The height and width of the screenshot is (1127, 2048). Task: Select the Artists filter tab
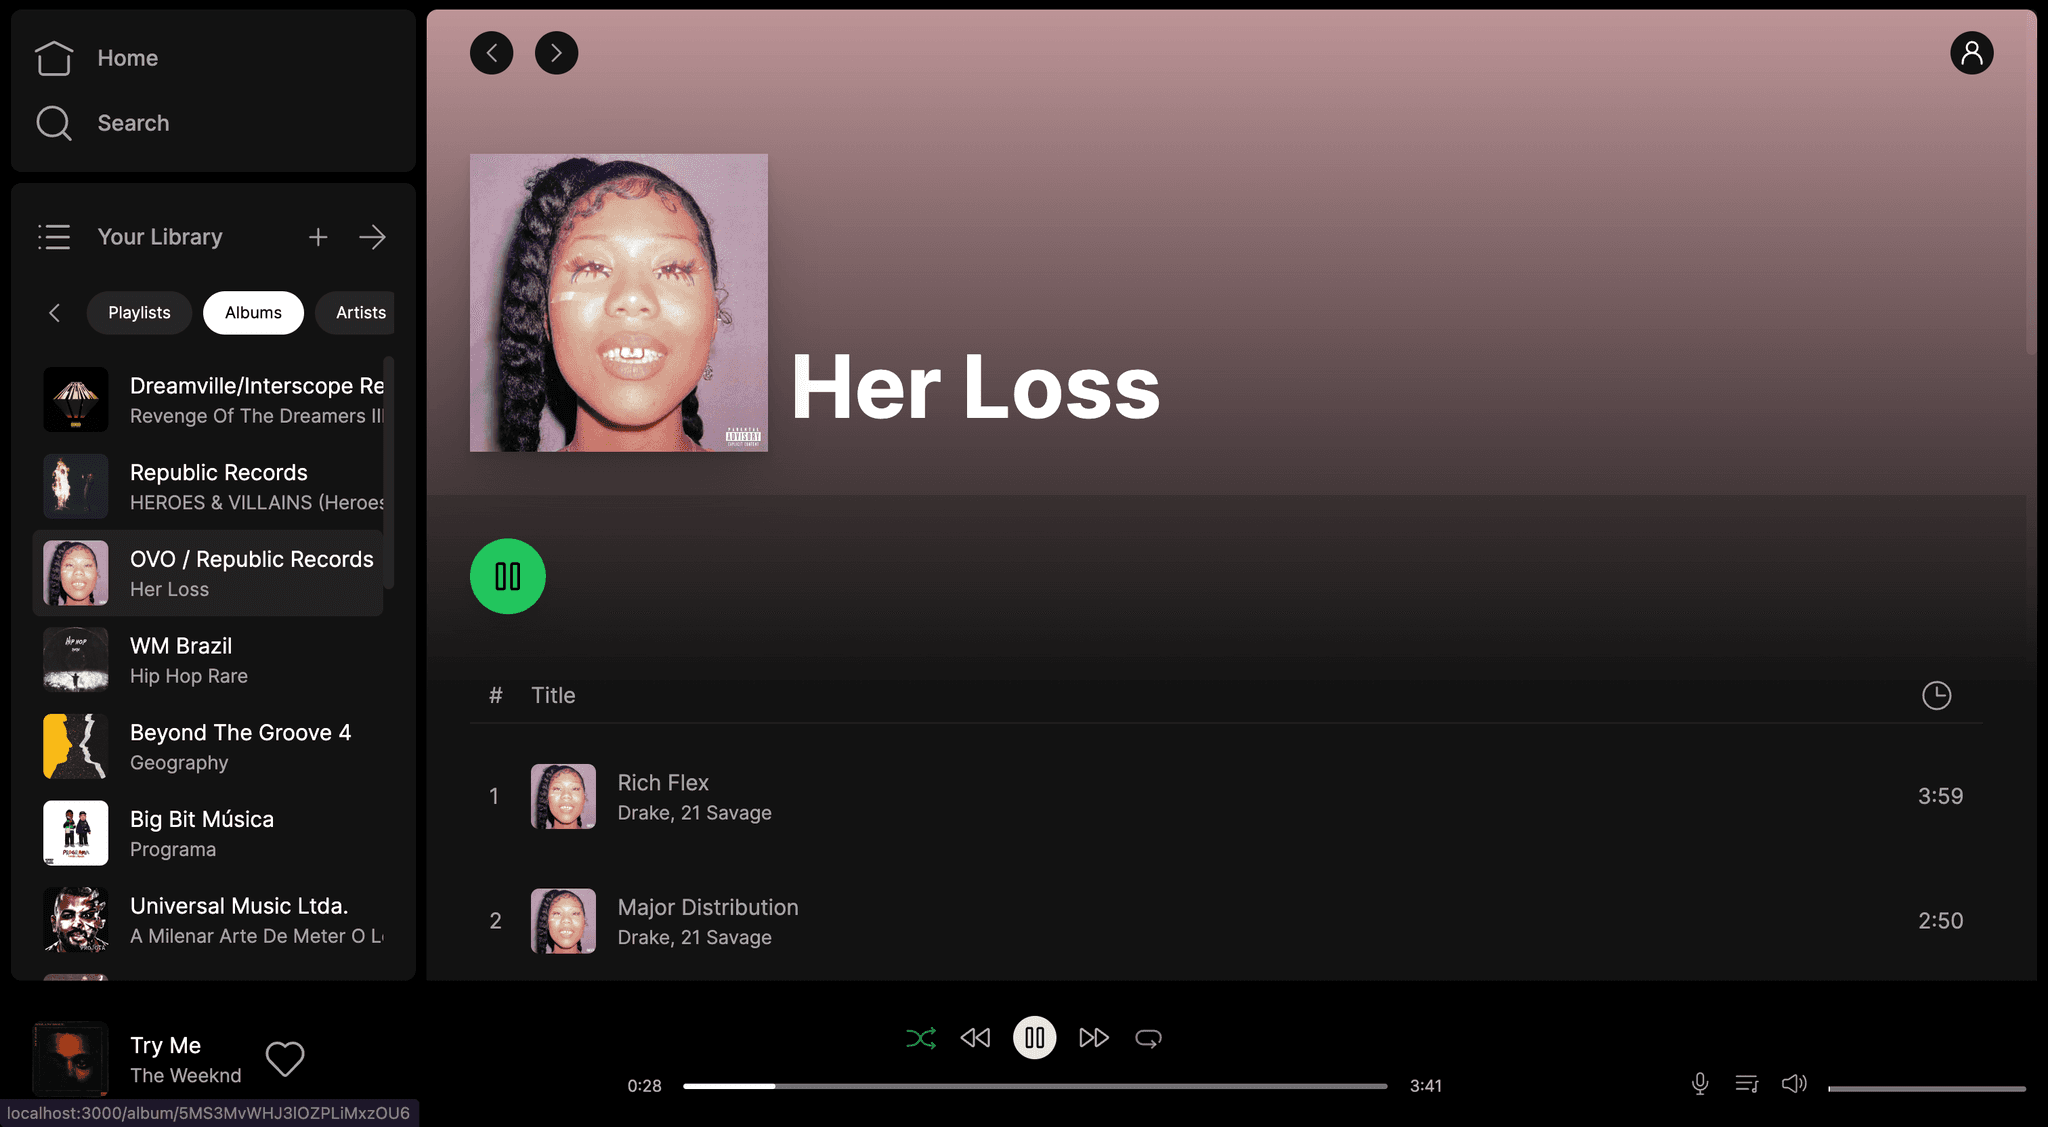[x=361, y=312]
